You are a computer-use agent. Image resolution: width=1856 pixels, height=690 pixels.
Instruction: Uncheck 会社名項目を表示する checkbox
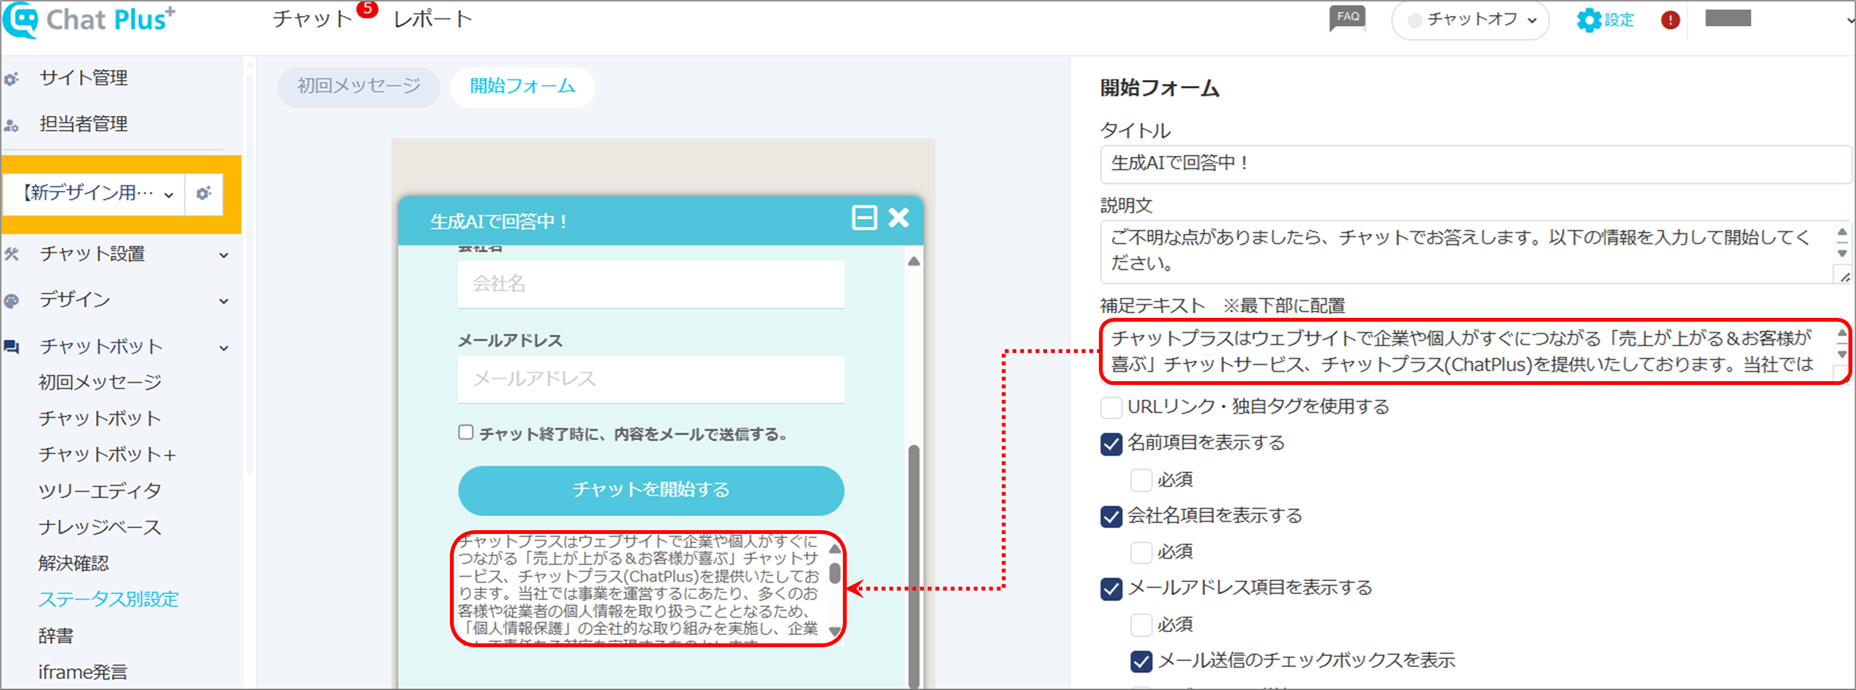pyautogui.click(x=1111, y=516)
